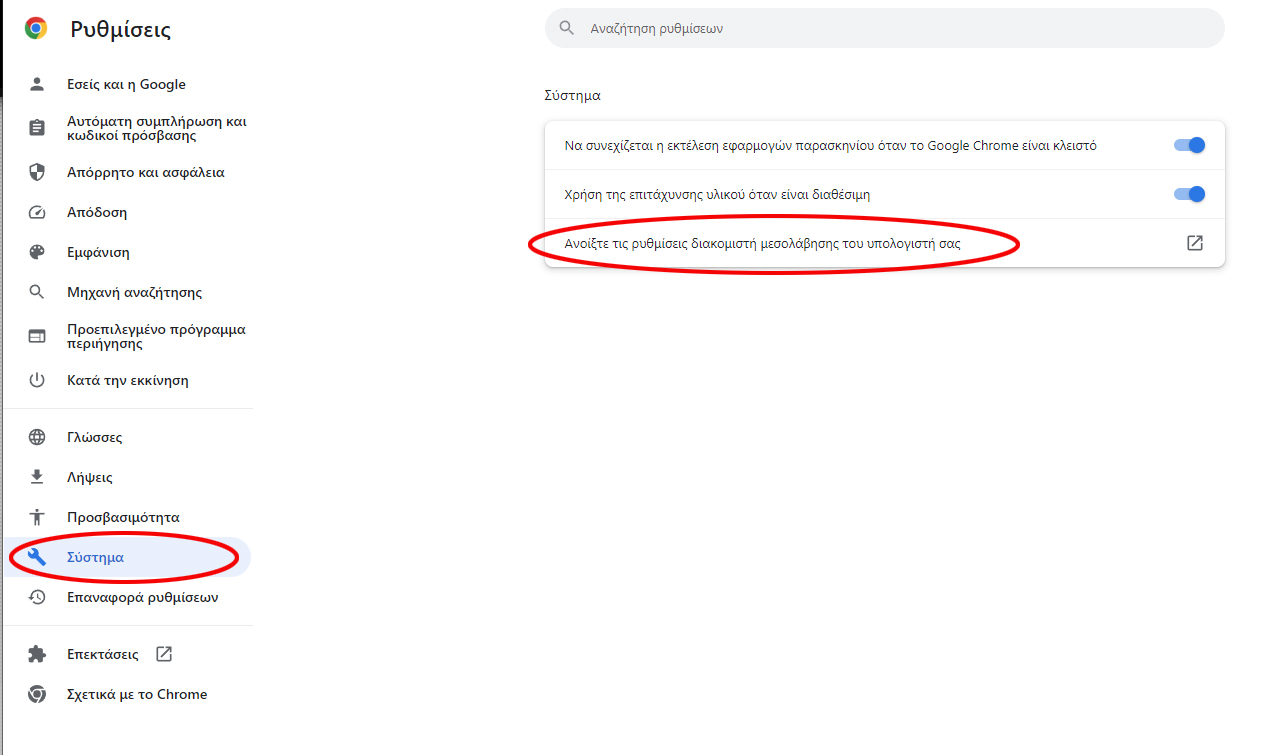Viewport: 1271px width, 755px height.
Task: Click the puzzle piece icon for Επεκτάσεις
Action: click(x=37, y=654)
